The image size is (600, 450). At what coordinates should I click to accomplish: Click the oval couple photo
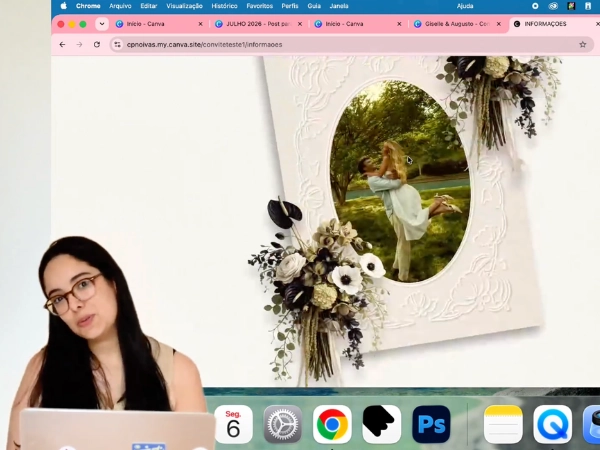point(400,181)
